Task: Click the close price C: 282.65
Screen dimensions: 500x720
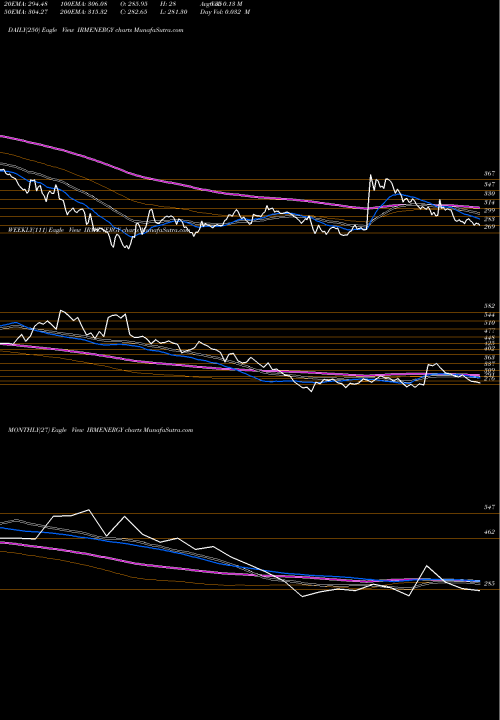Action: 133,12
